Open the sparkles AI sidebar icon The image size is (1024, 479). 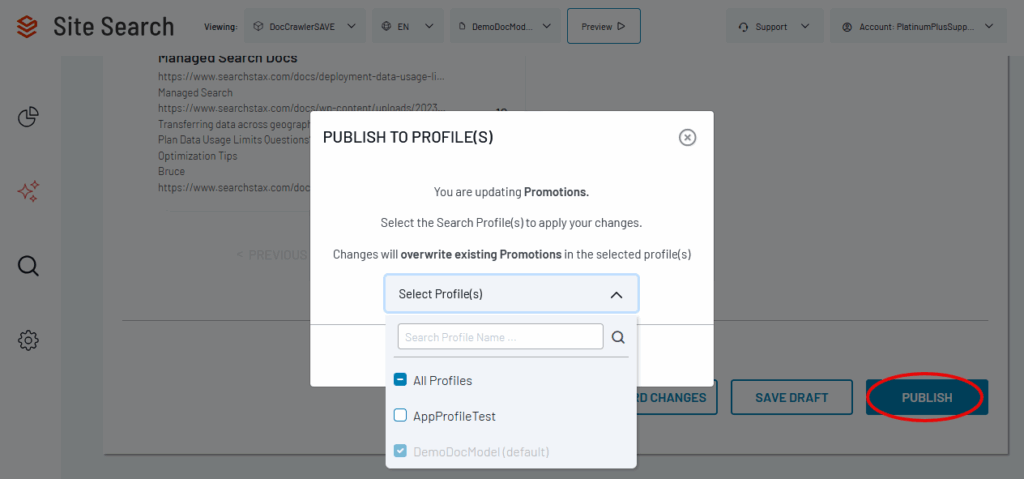pyautogui.click(x=29, y=191)
